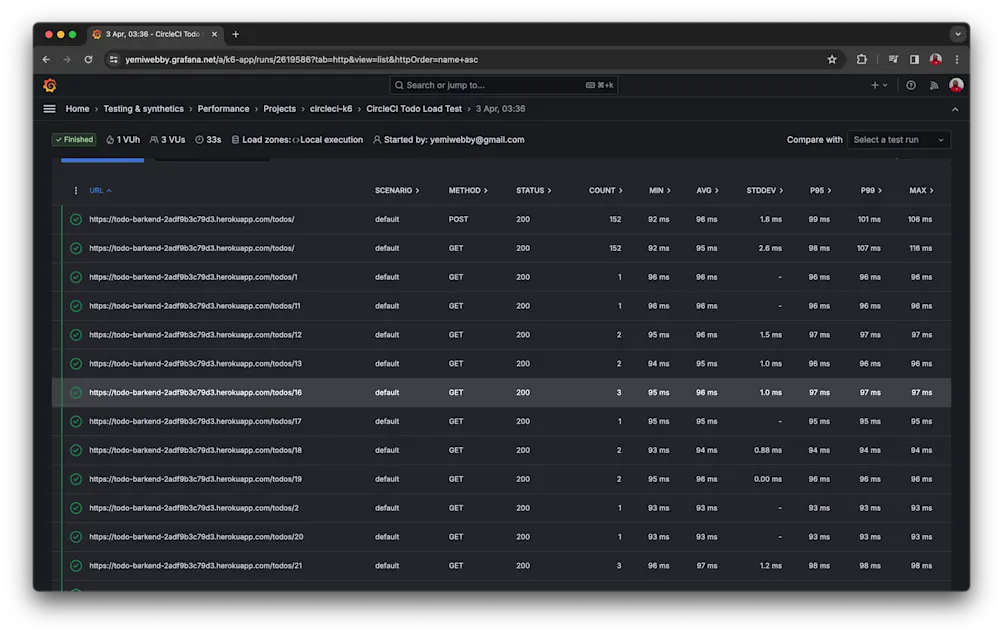Open the Help question-mark icon
Viewport: 1003px width, 635px height.
pyautogui.click(x=910, y=85)
